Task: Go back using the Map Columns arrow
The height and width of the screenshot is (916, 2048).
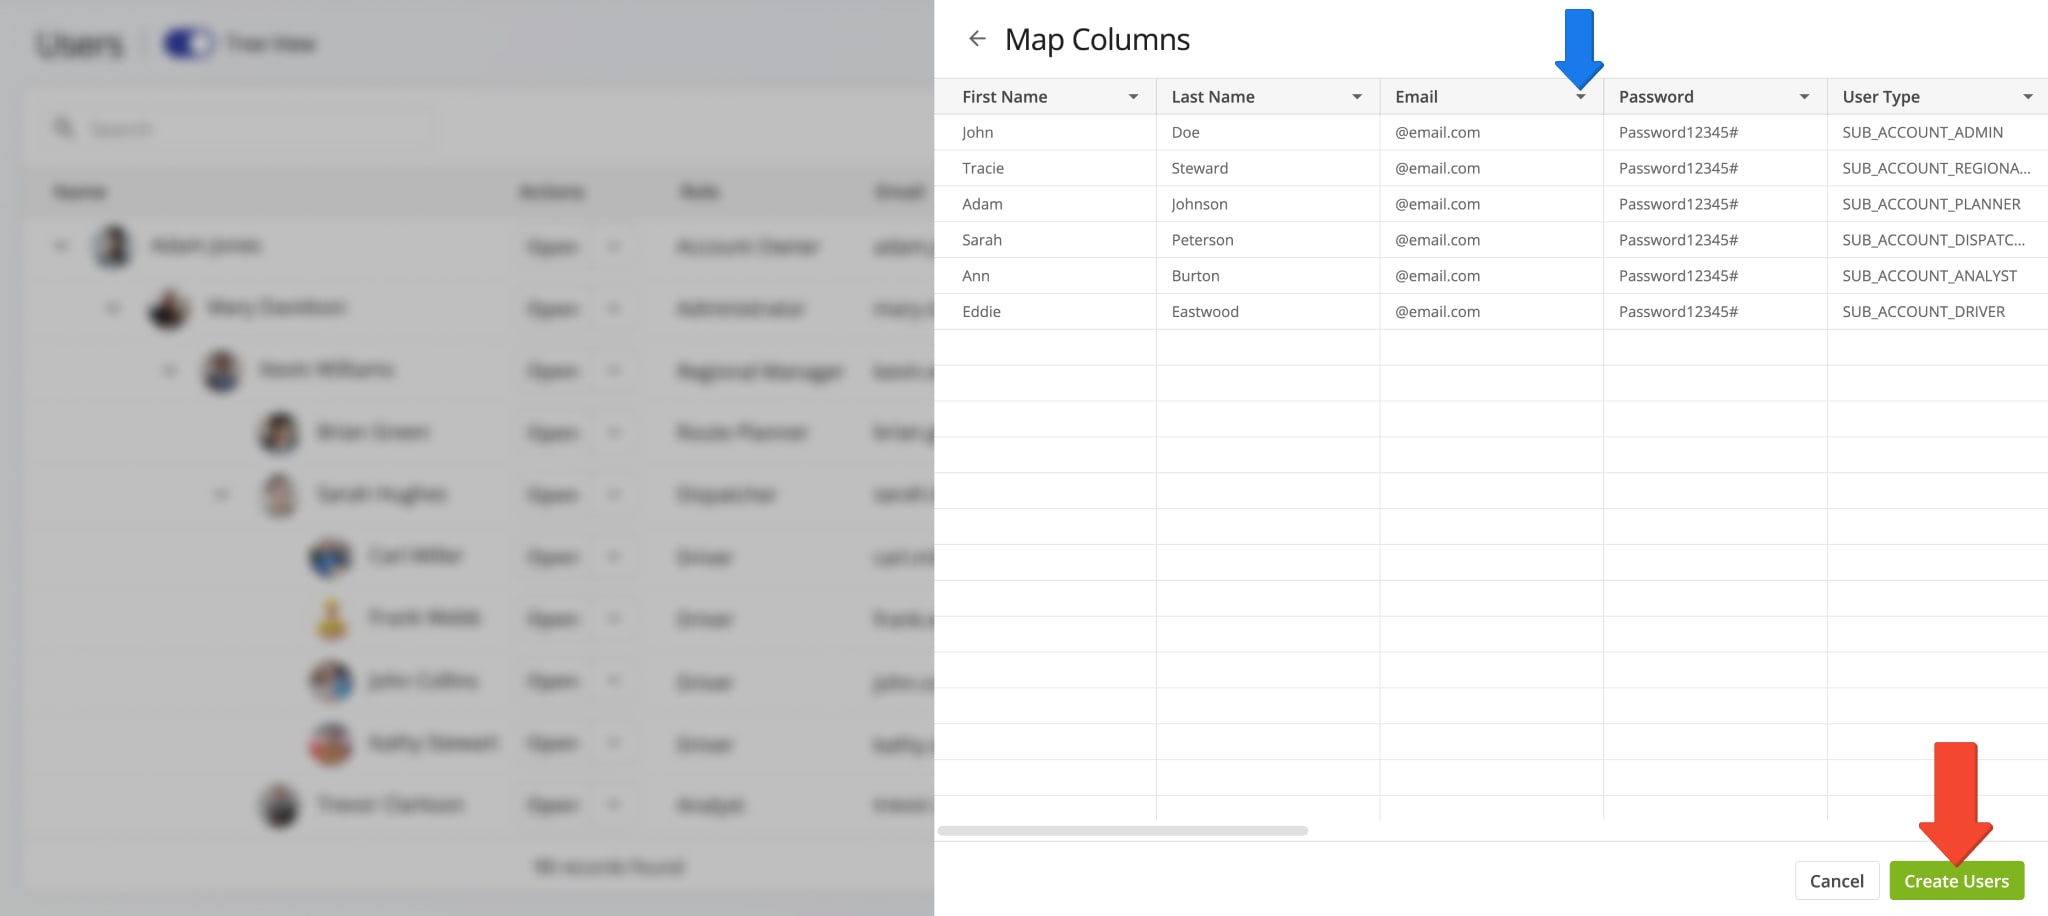Action: (x=977, y=39)
